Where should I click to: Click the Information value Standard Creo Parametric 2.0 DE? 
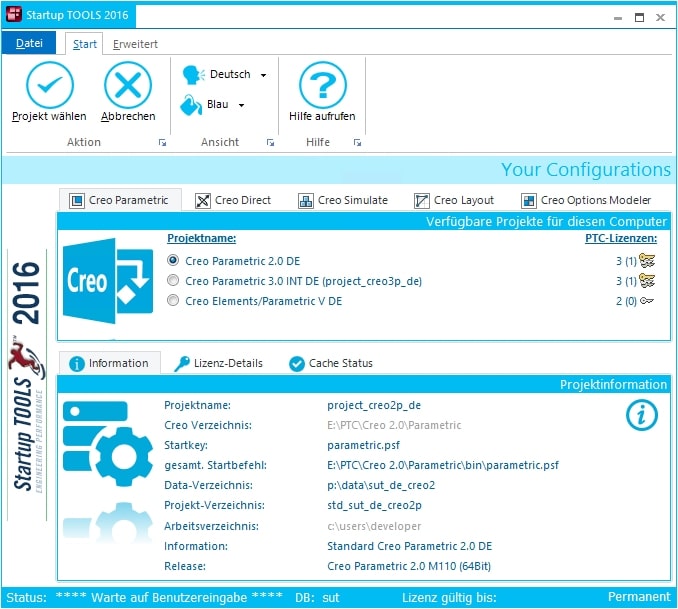[x=410, y=546]
